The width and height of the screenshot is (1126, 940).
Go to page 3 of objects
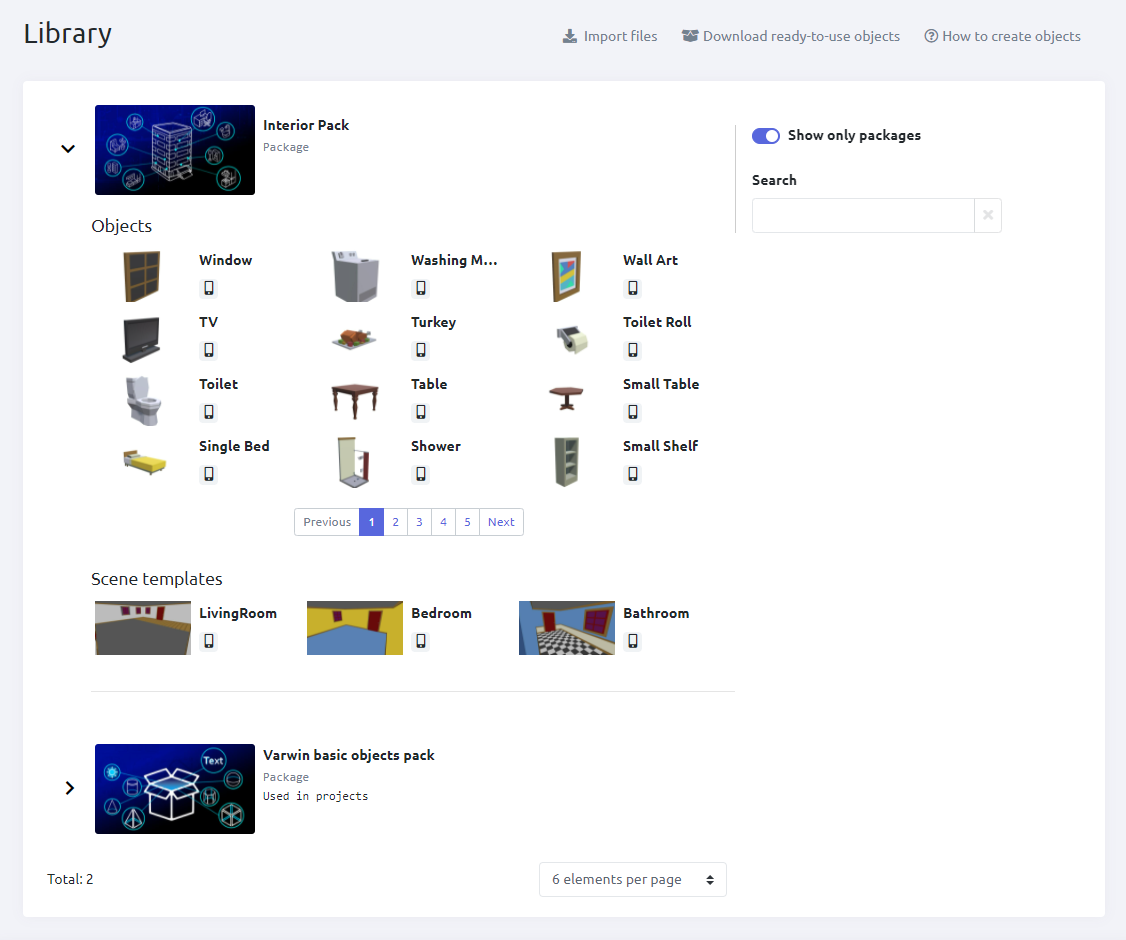(x=419, y=522)
